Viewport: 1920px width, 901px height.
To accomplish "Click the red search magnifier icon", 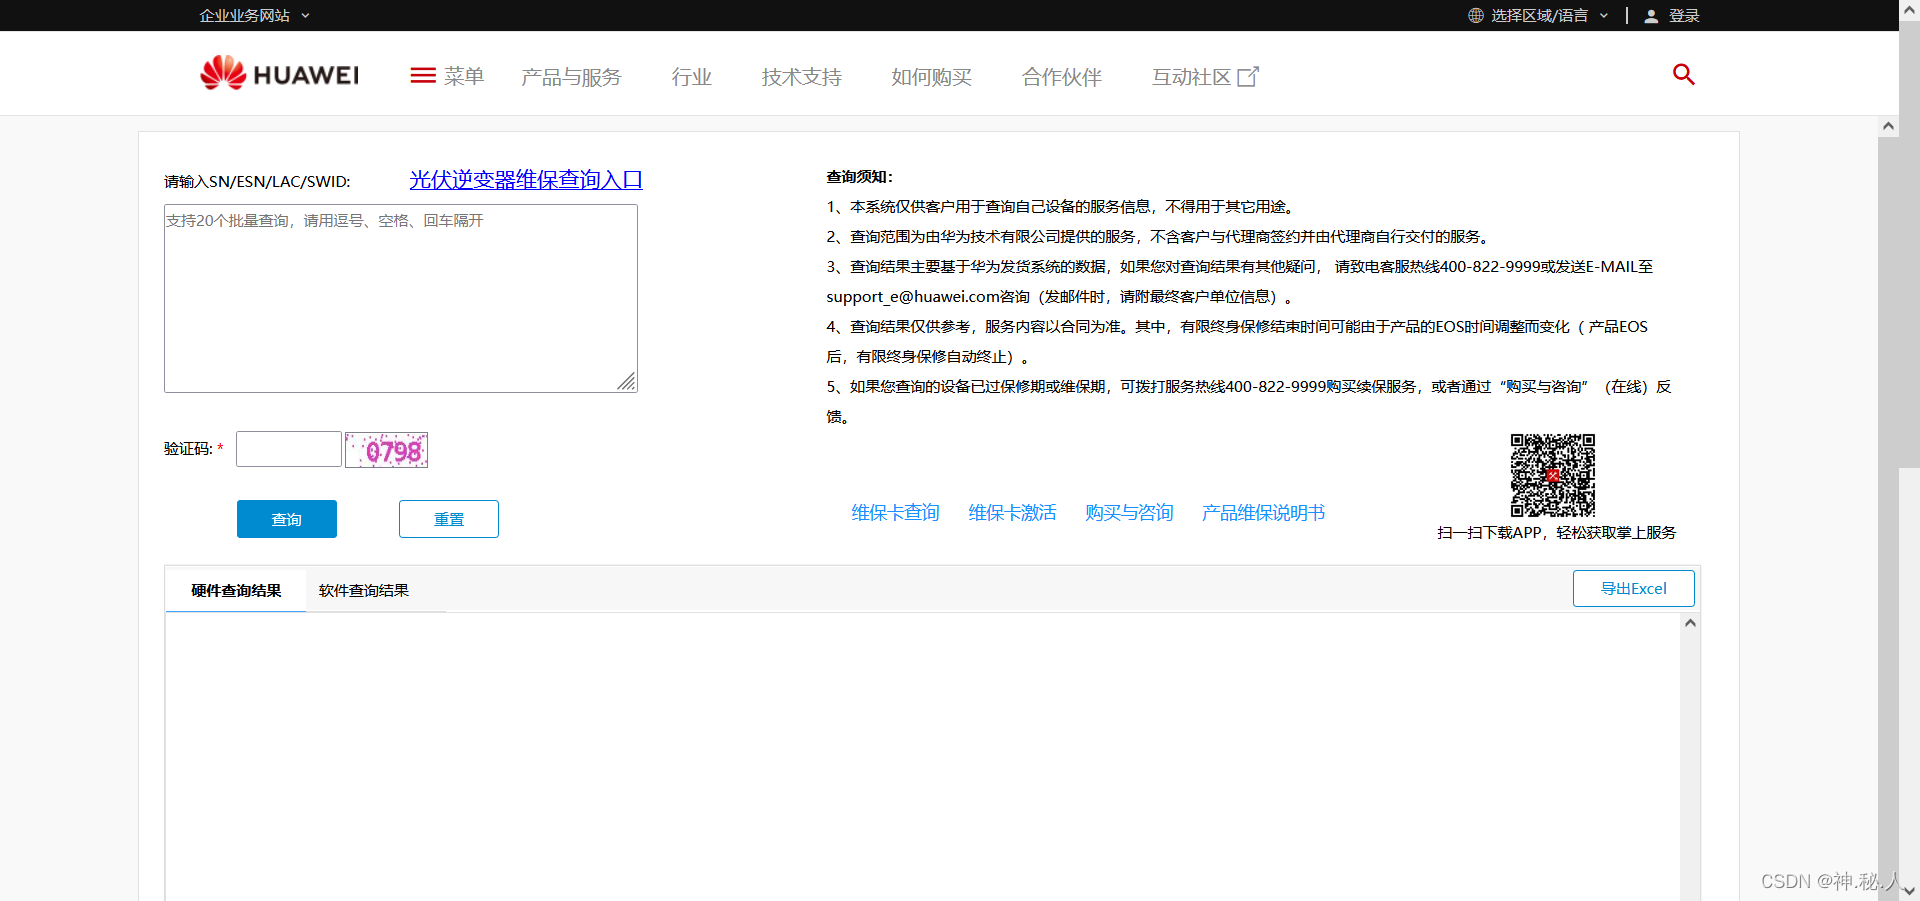I will tap(1684, 74).
